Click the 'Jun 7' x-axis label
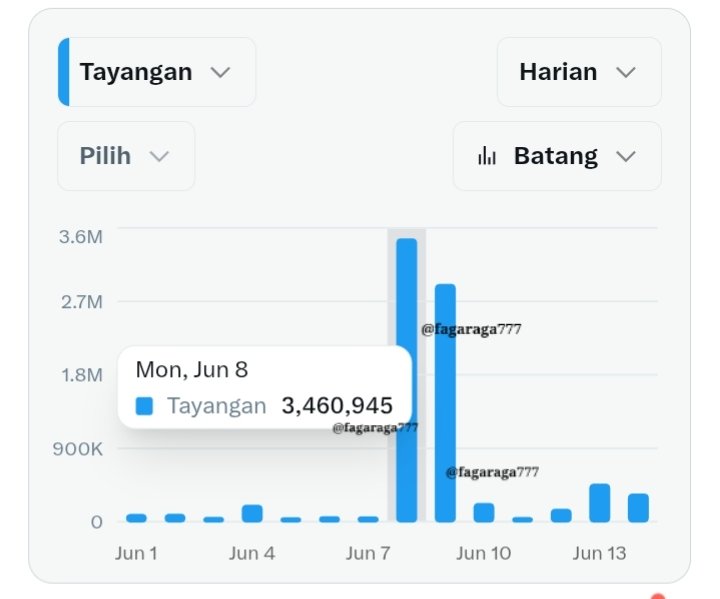720x599 pixels. pos(368,553)
